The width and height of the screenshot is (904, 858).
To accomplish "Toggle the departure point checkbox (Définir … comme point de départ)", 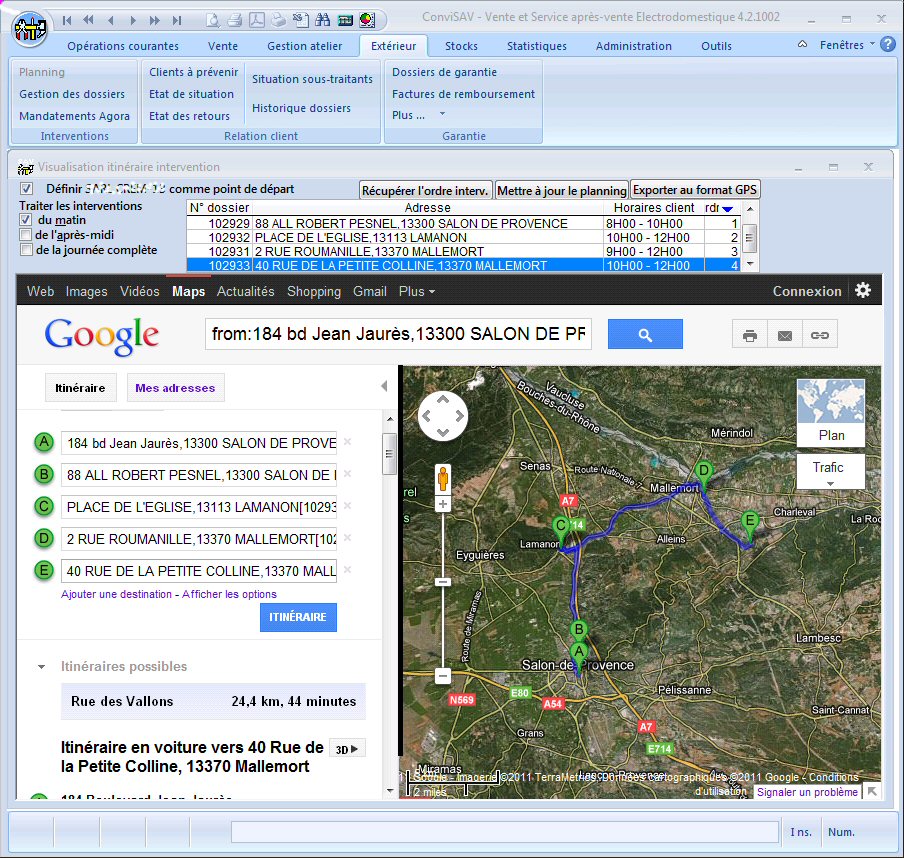I will [27, 189].
